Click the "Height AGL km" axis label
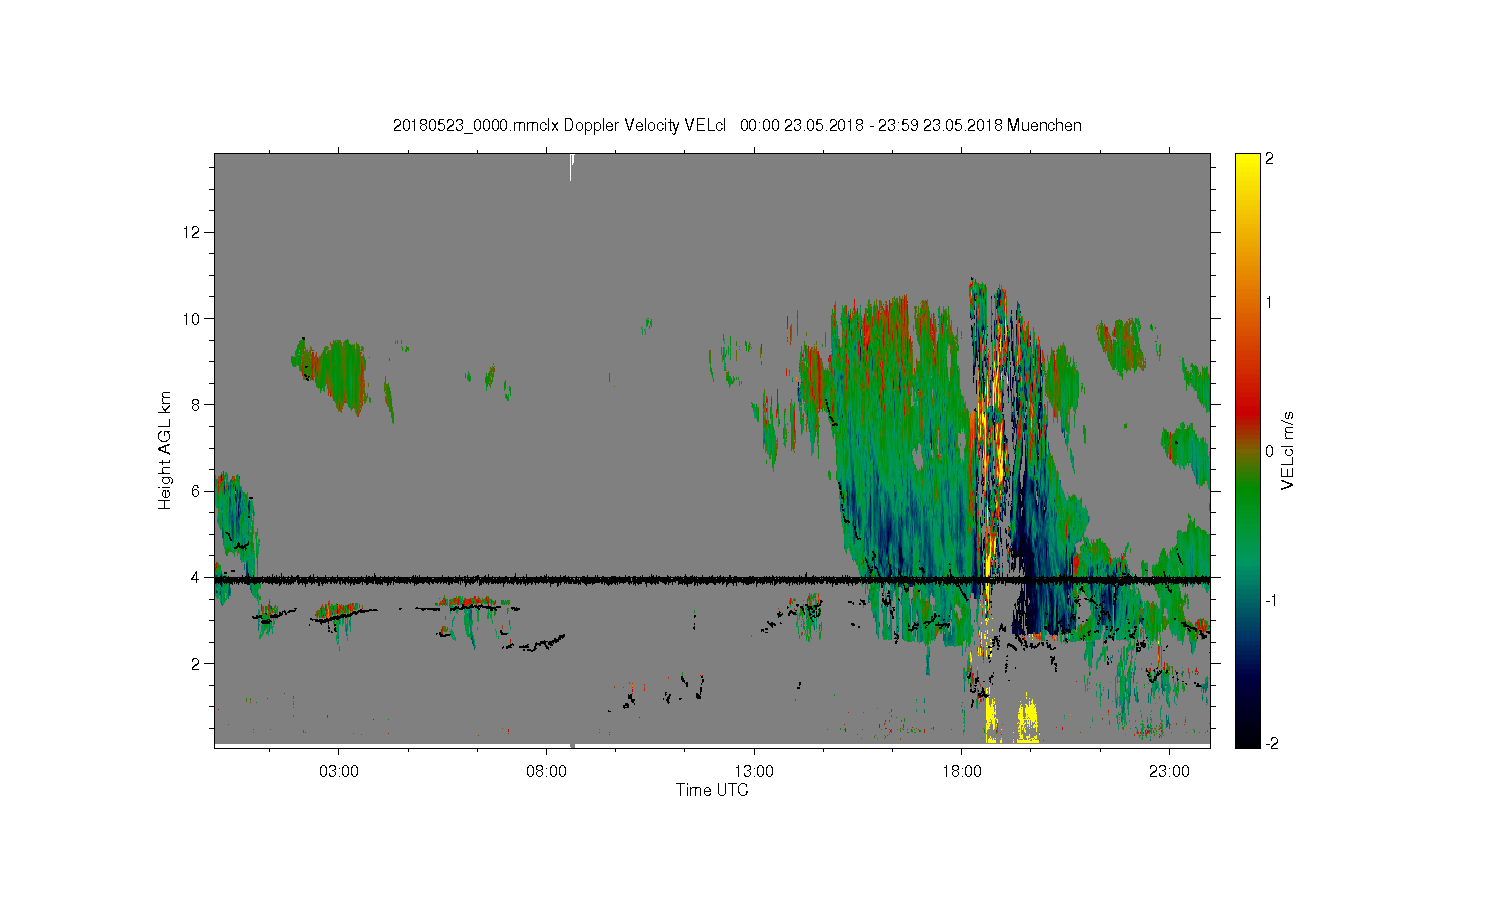 click(x=165, y=450)
